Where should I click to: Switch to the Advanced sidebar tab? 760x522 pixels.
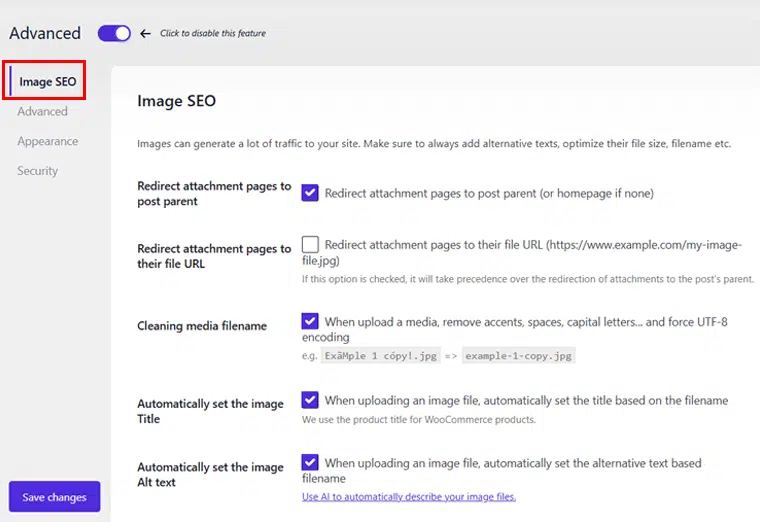43,111
